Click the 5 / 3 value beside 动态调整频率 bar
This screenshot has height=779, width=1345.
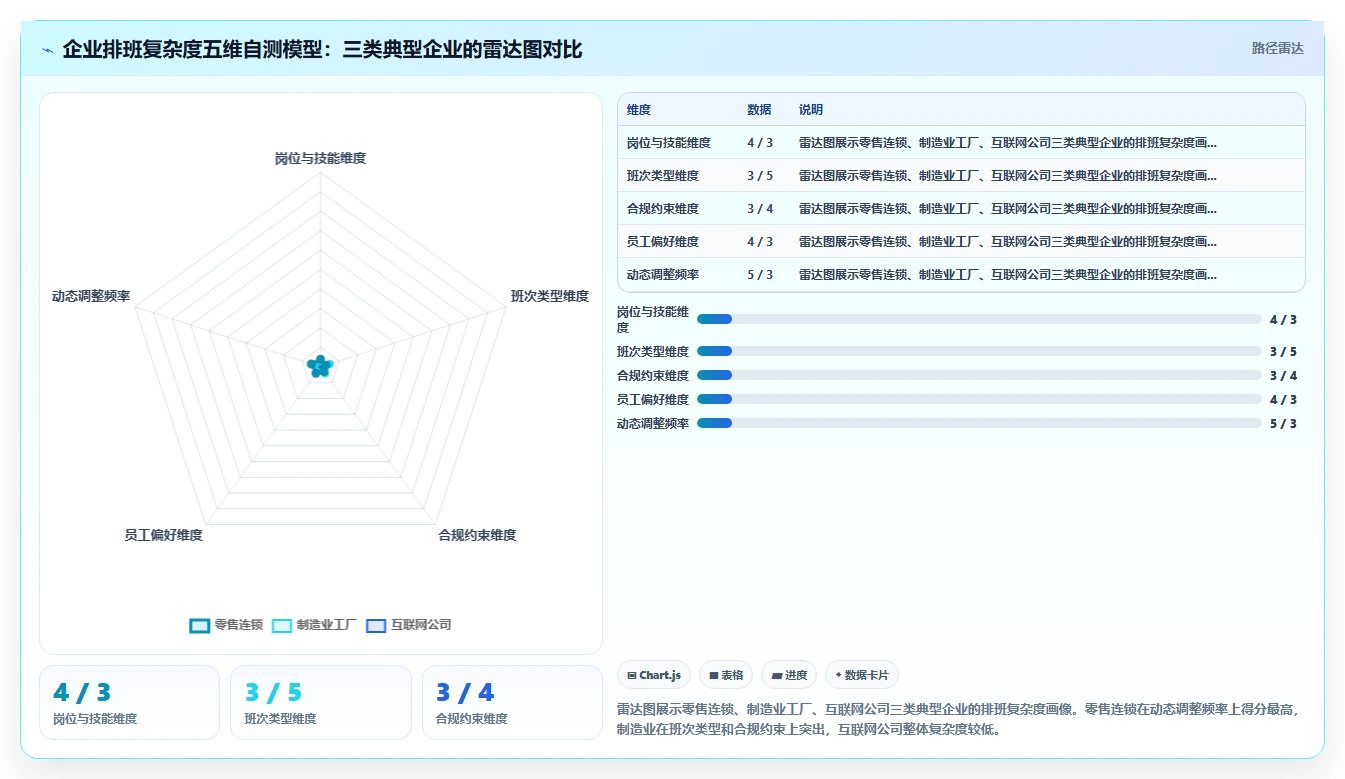pyautogui.click(x=1283, y=423)
